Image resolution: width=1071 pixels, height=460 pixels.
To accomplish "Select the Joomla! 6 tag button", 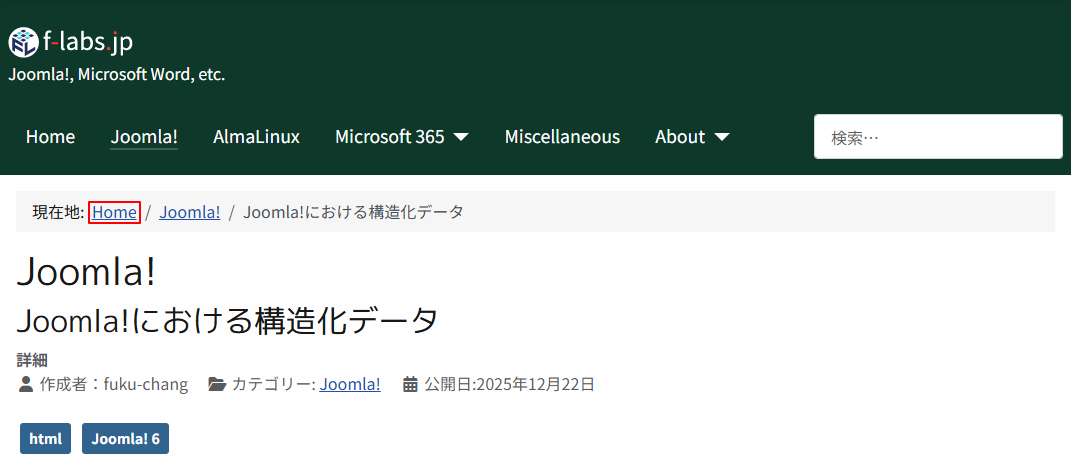I will [125, 439].
